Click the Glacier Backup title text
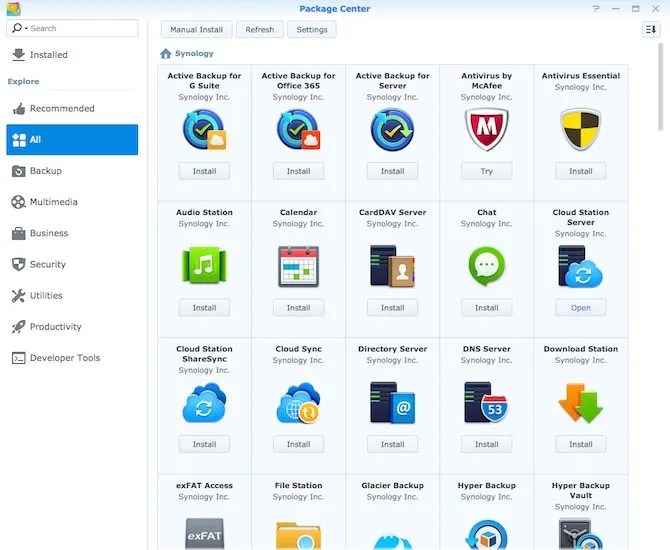Screen dimensions: 670x550 [x=392, y=485]
